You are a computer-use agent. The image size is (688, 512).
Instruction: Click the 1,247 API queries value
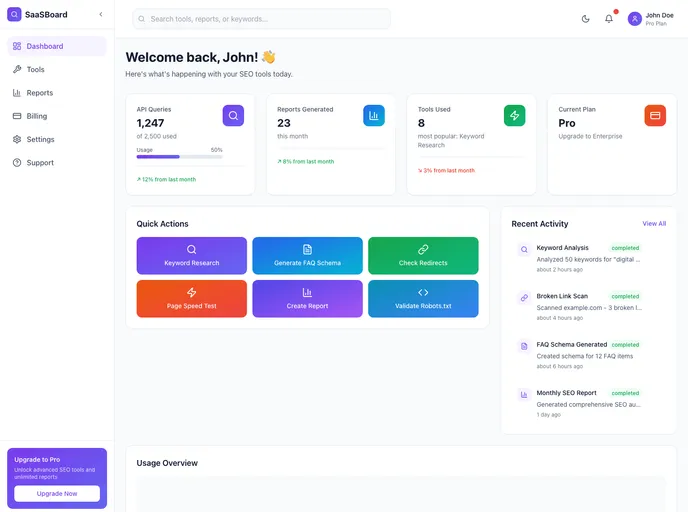pyautogui.click(x=150, y=123)
